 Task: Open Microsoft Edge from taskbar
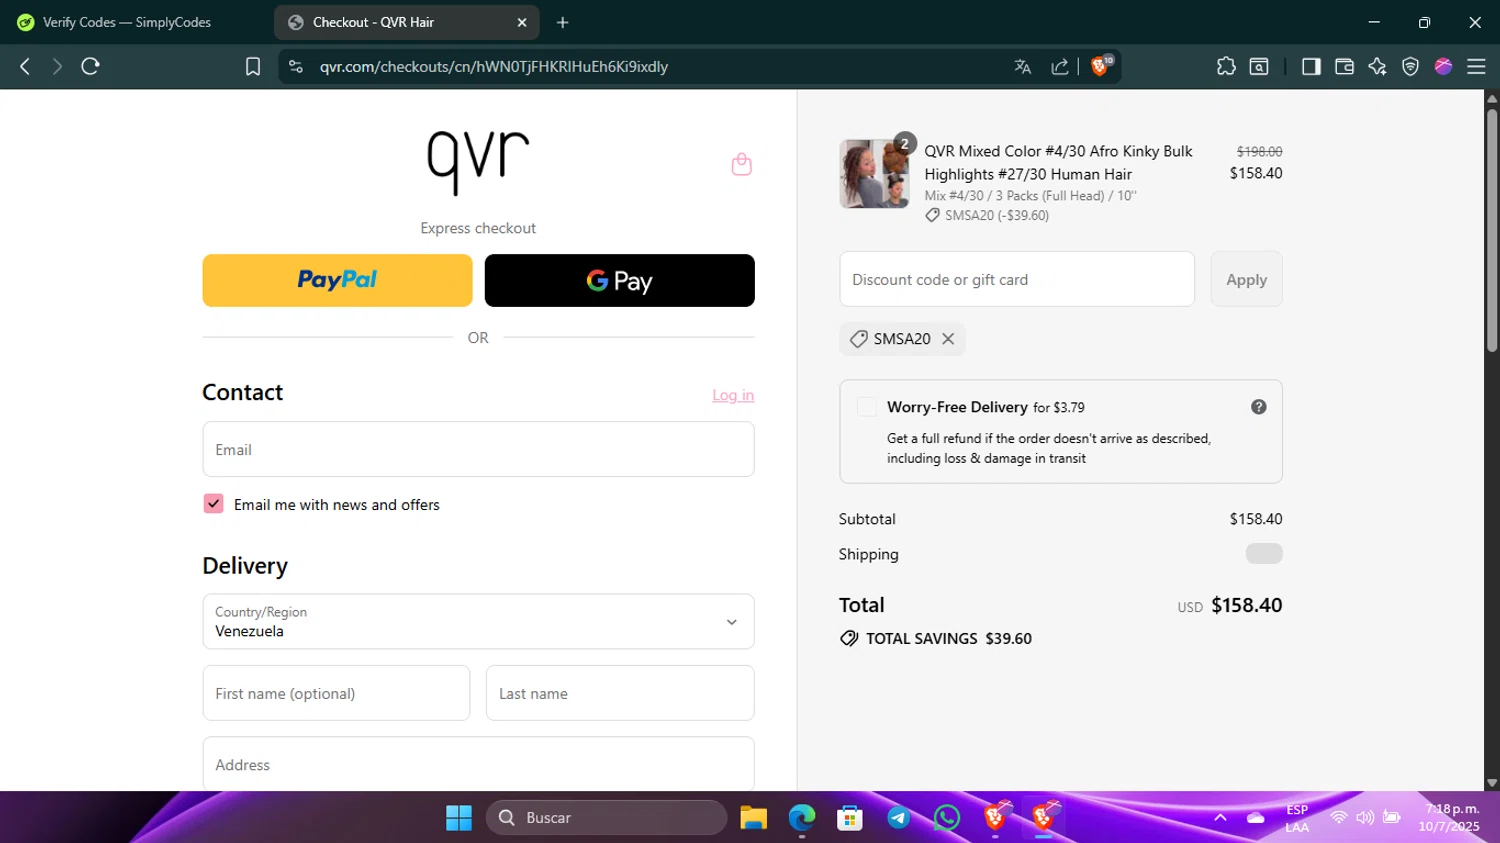coord(801,818)
